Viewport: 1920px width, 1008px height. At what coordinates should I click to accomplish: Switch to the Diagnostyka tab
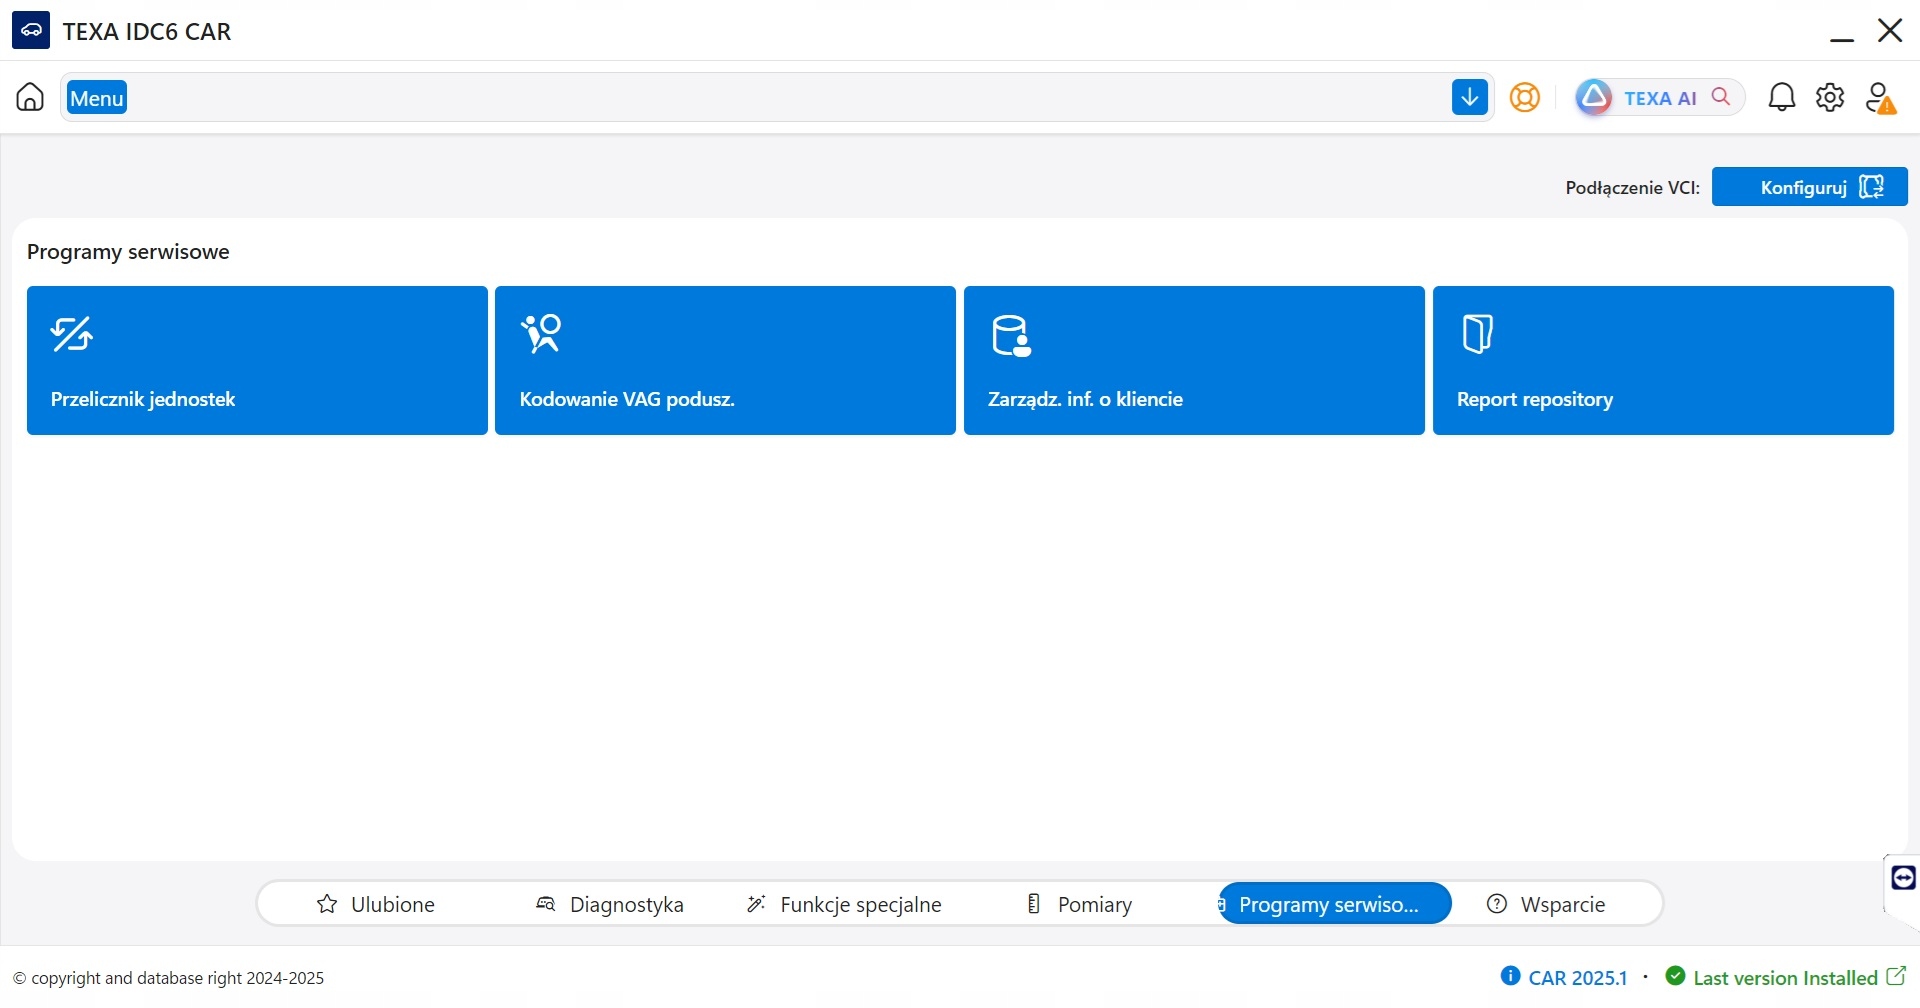coord(610,904)
